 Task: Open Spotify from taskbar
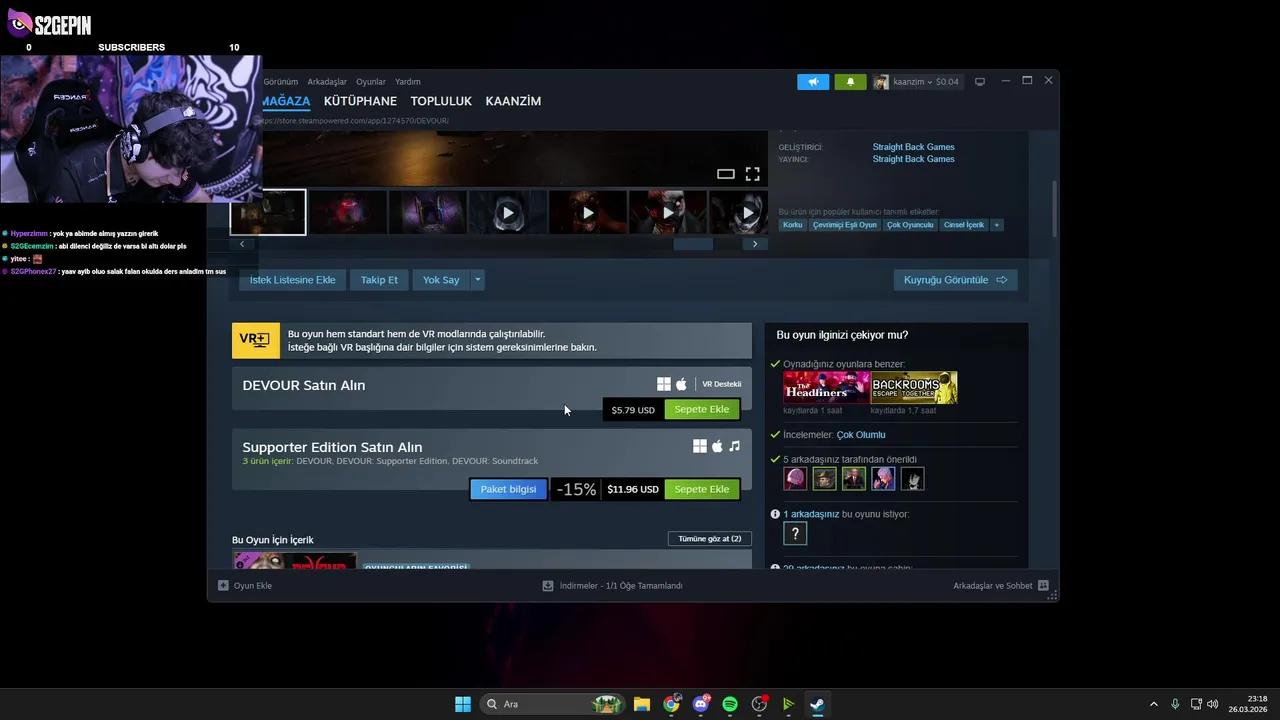tap(730, 704)
